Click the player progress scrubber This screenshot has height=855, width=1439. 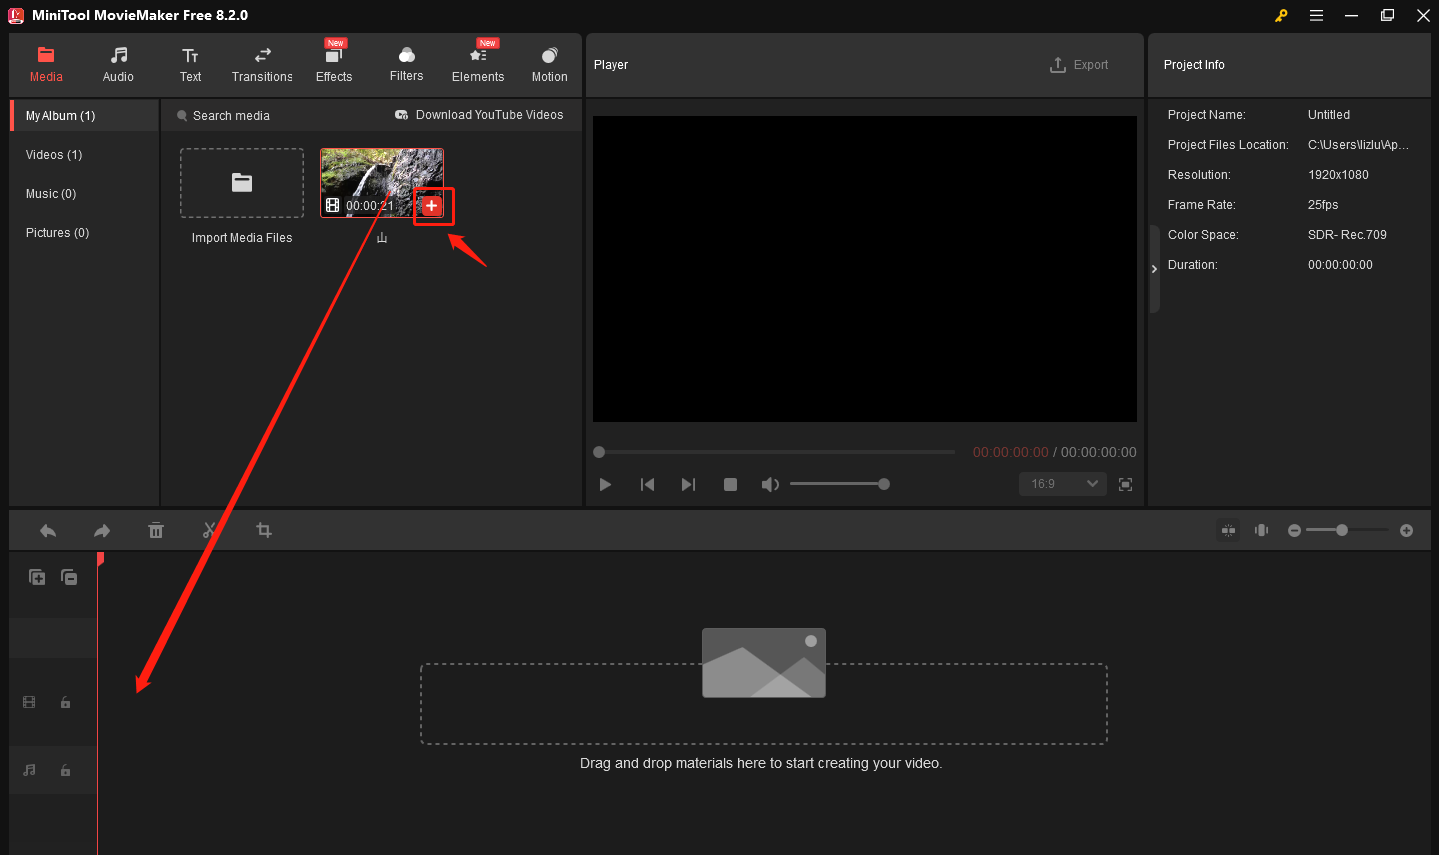(599, 452)
